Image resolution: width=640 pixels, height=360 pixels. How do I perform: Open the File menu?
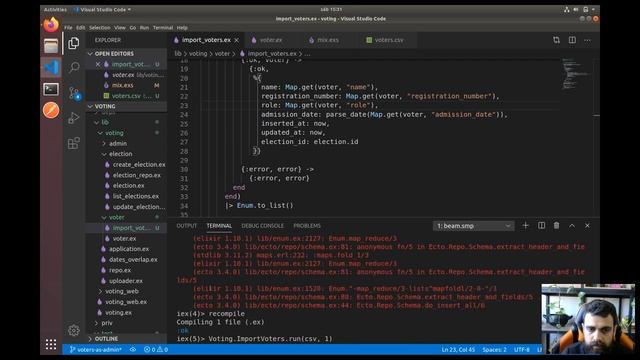[68, 28]
